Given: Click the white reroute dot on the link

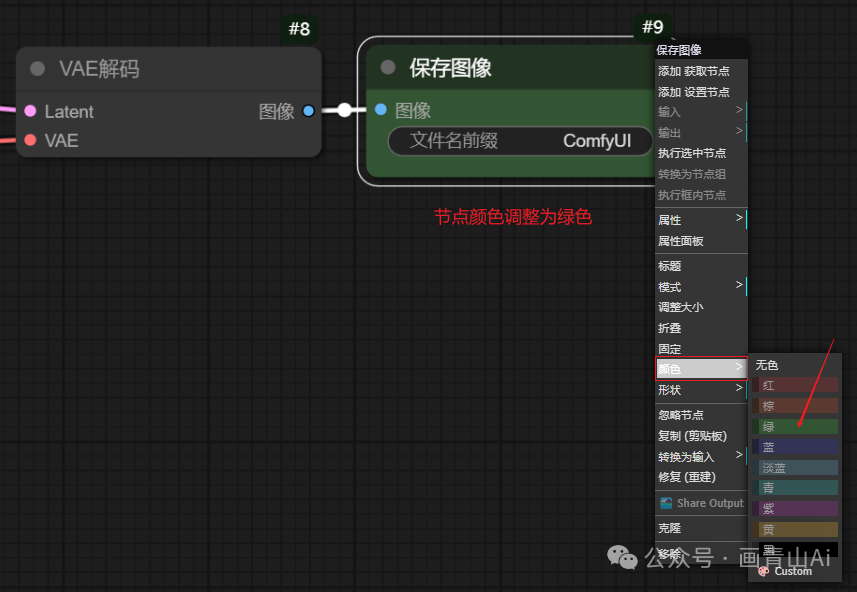Looking at the screenshot, I should (344, 110).
